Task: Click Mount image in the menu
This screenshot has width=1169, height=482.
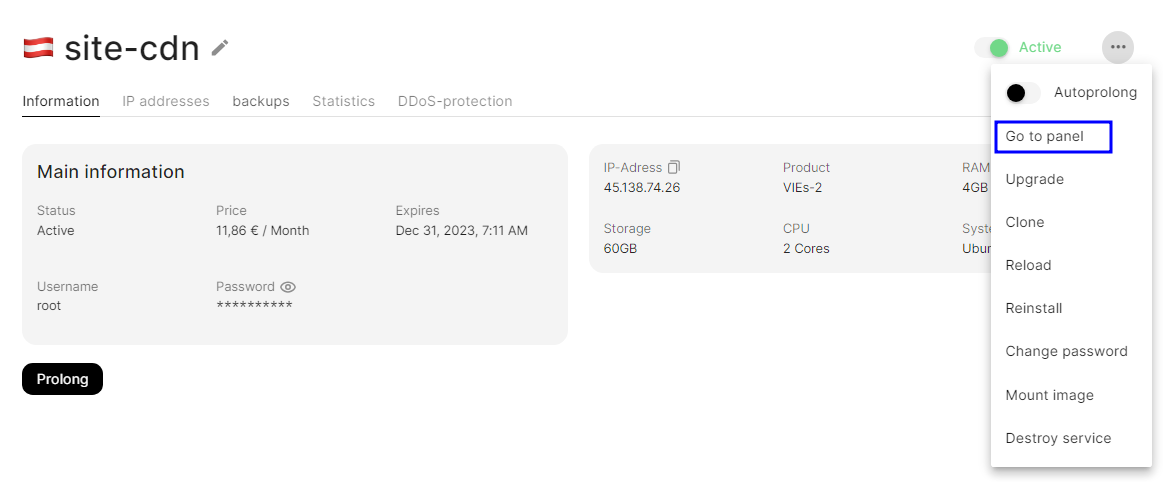Action: click(1049, 395)
